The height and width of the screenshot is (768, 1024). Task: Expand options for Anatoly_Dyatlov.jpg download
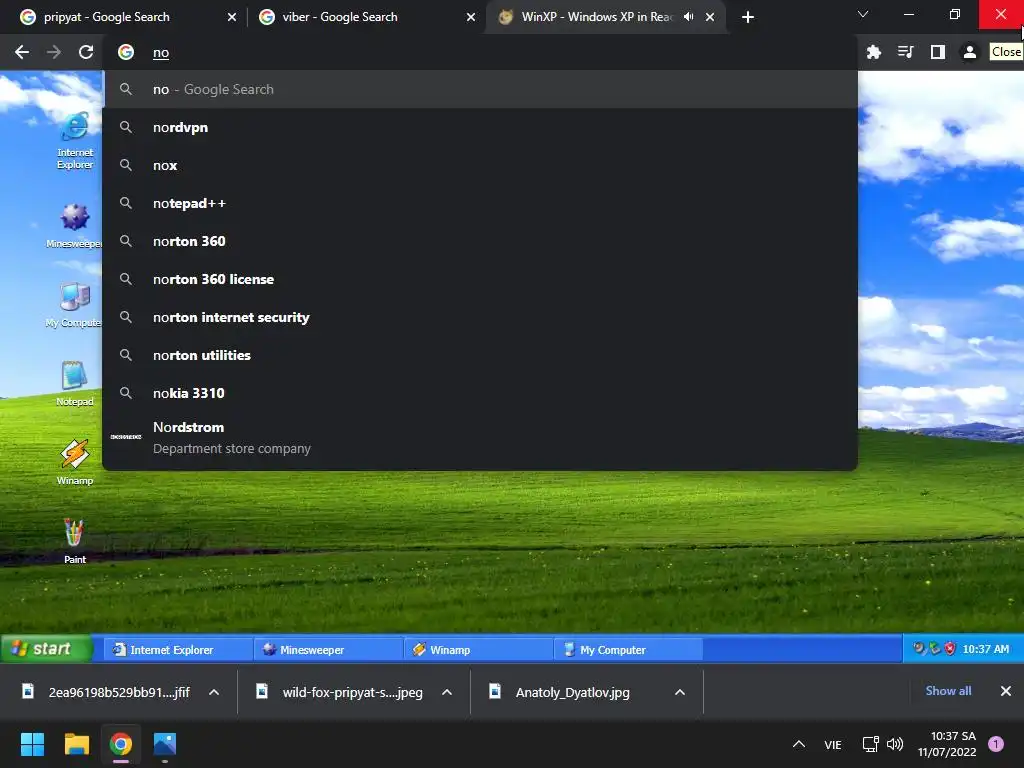click(680, 692)
